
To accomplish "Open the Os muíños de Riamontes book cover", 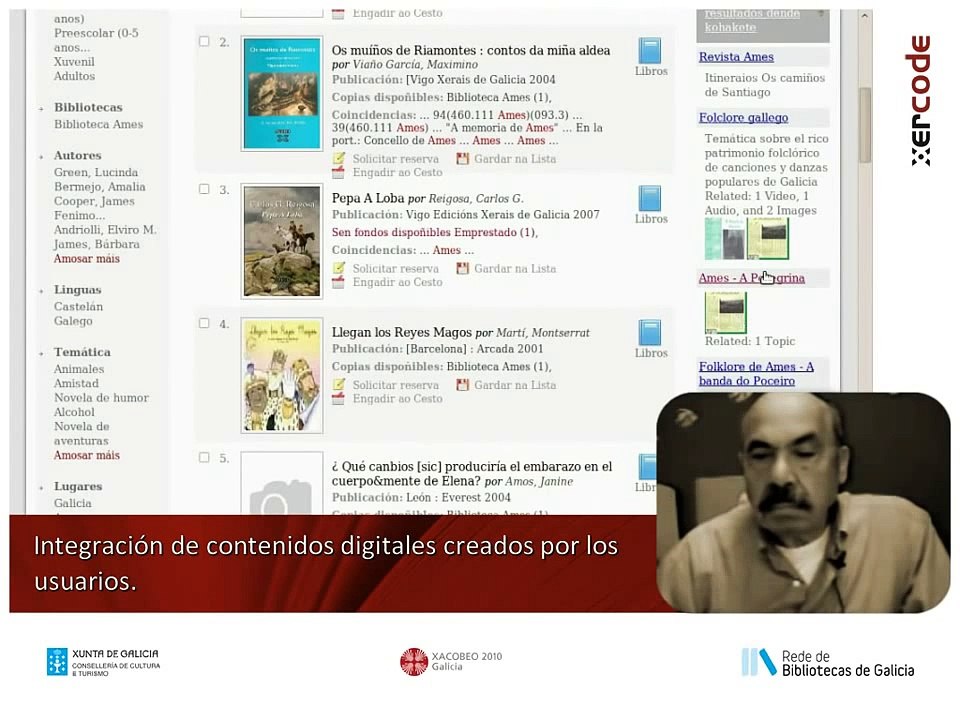I will click(x=282, y=94).
